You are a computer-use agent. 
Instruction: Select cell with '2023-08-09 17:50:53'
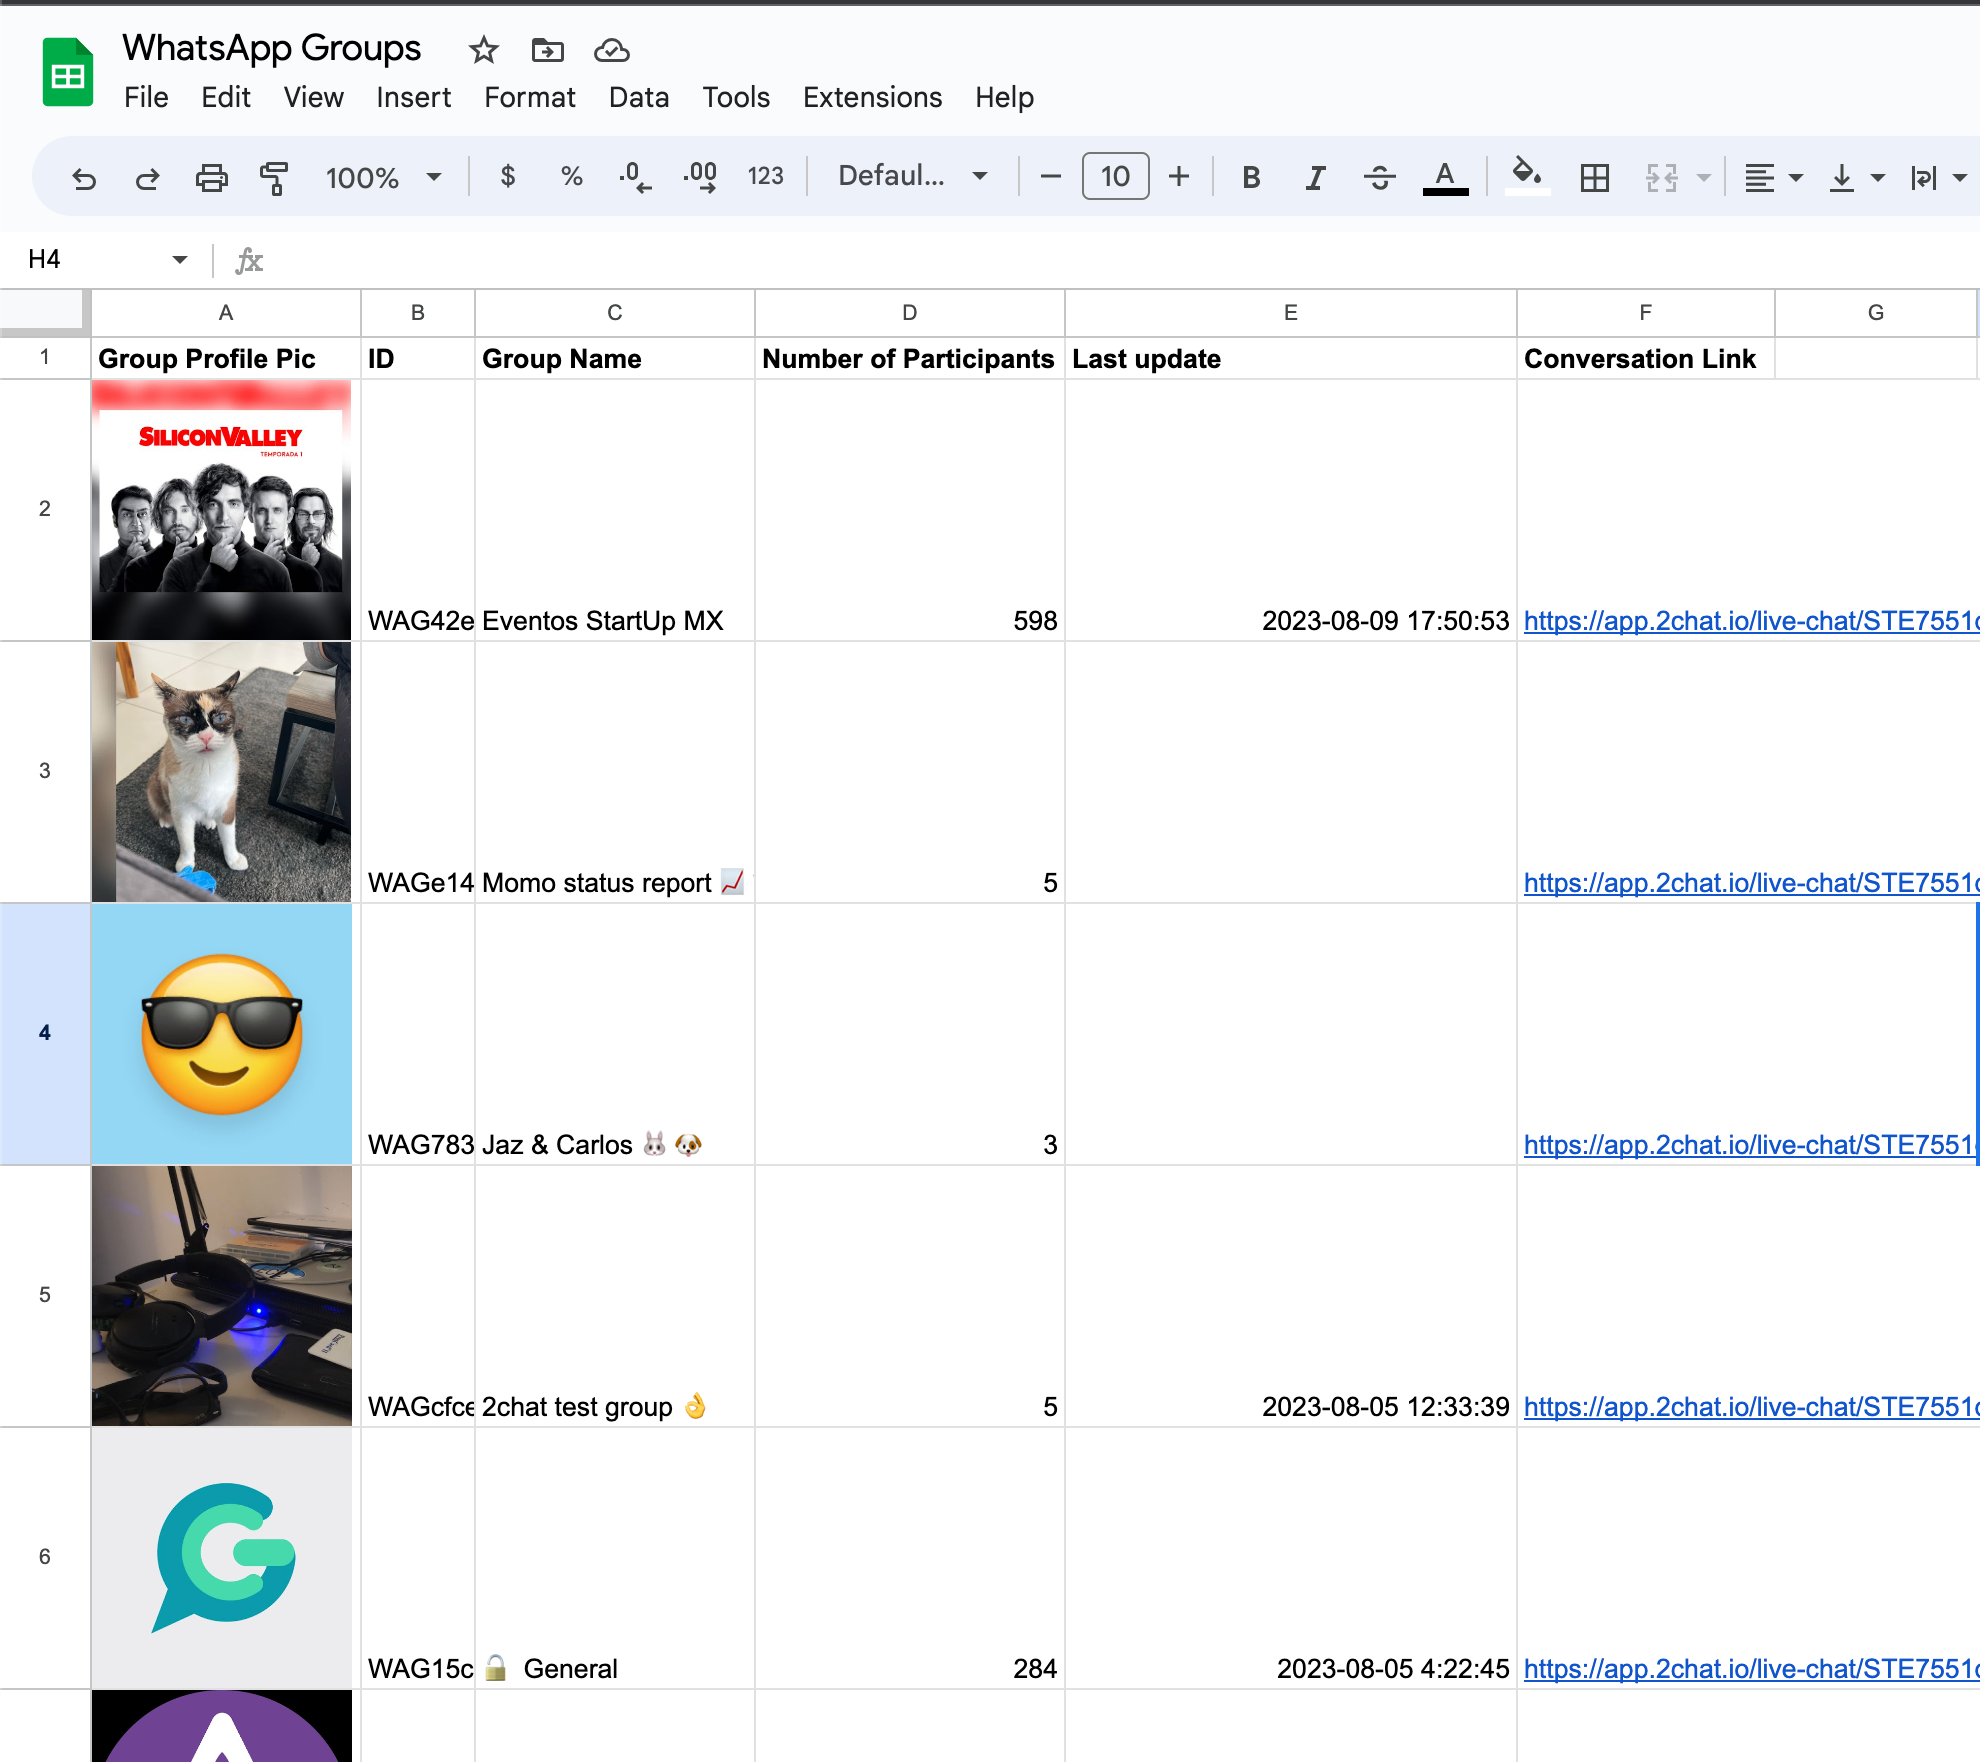(1290, 510)
